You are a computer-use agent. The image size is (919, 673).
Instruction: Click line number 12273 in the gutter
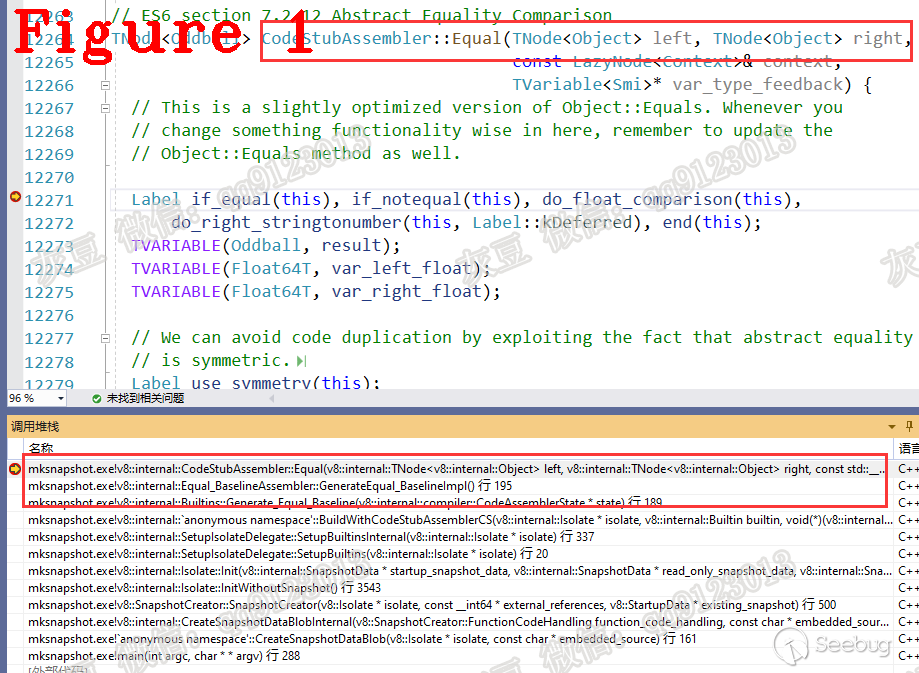(x=49, y=246)
